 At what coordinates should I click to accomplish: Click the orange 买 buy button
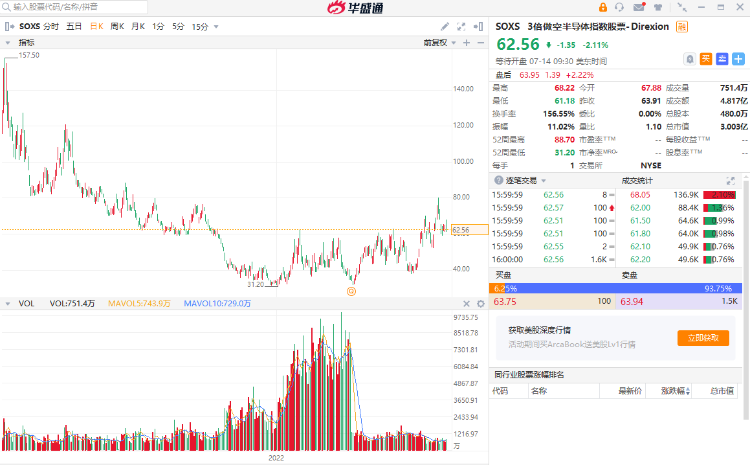point(706,59)
